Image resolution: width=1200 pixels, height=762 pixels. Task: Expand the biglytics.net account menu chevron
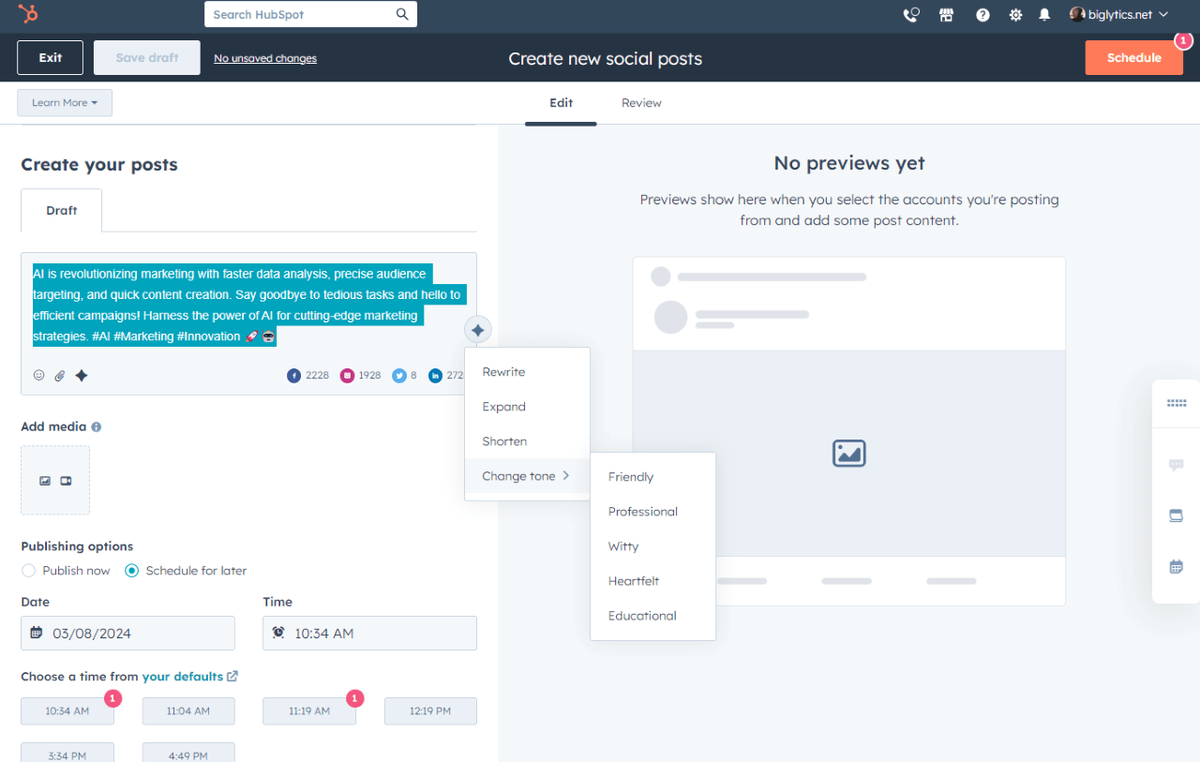click(1163, 15)
